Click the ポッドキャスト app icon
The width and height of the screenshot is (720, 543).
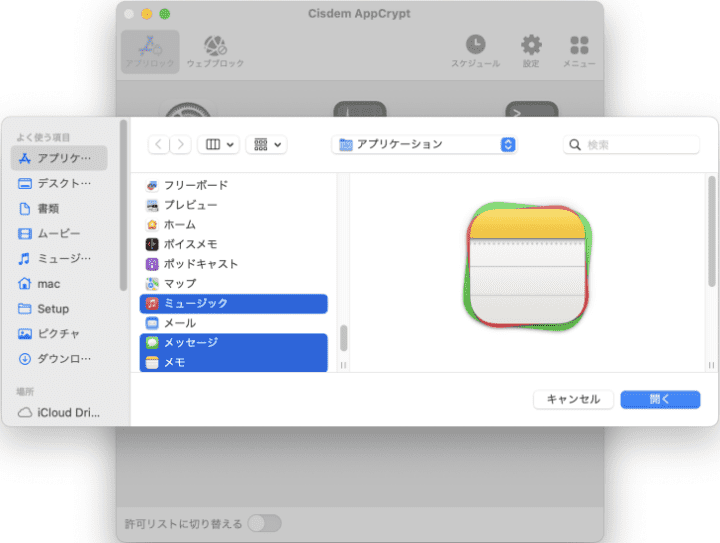point(152,264)
